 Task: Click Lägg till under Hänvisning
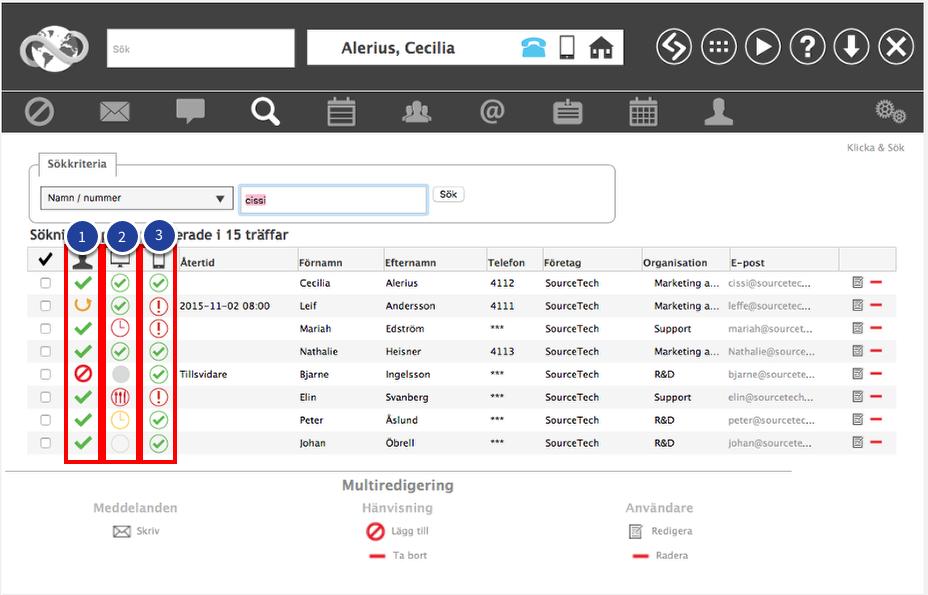tap(397, 531)
